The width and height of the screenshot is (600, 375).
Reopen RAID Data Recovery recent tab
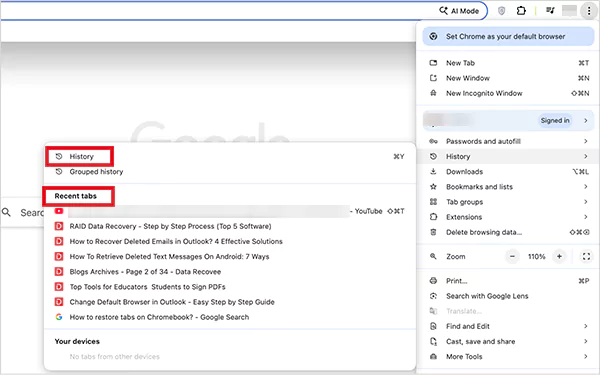(x=230, y=227)
